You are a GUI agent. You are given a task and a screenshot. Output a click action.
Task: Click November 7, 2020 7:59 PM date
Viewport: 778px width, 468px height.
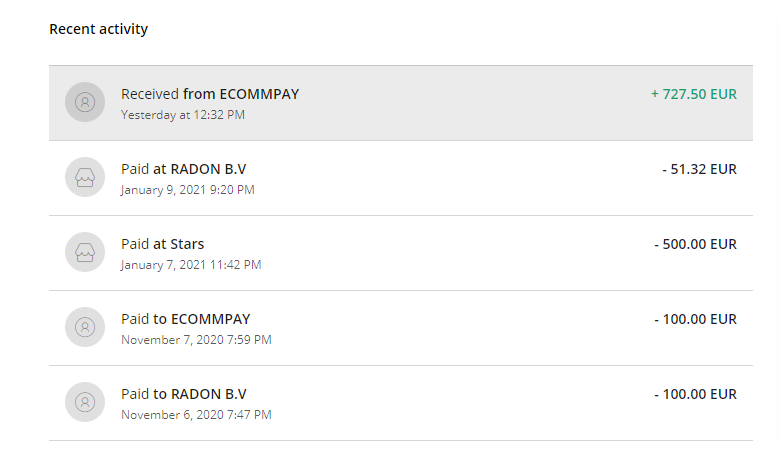click(x=196, y=340)
